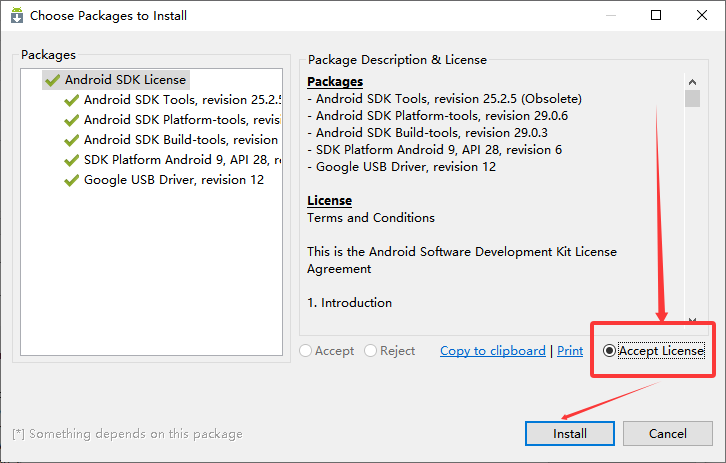Click the Print link
726x463 pixels.
click(570, 351)
